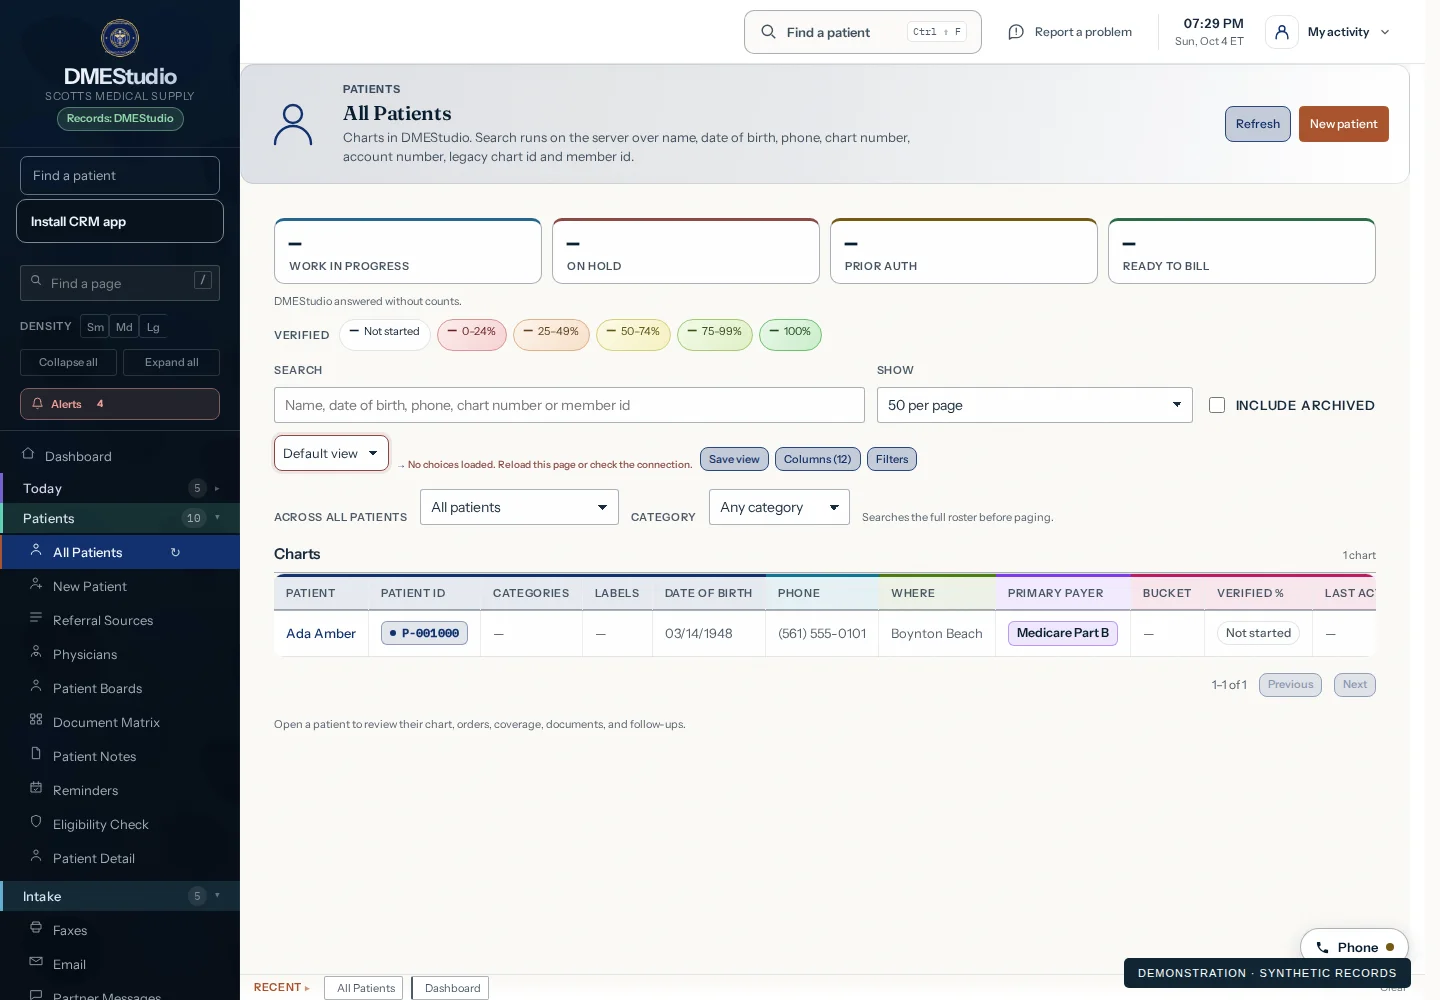This screenshot has width=1440, height=1000.
Task: Open the Default view dropdown
Action: (x=331, y=453)
